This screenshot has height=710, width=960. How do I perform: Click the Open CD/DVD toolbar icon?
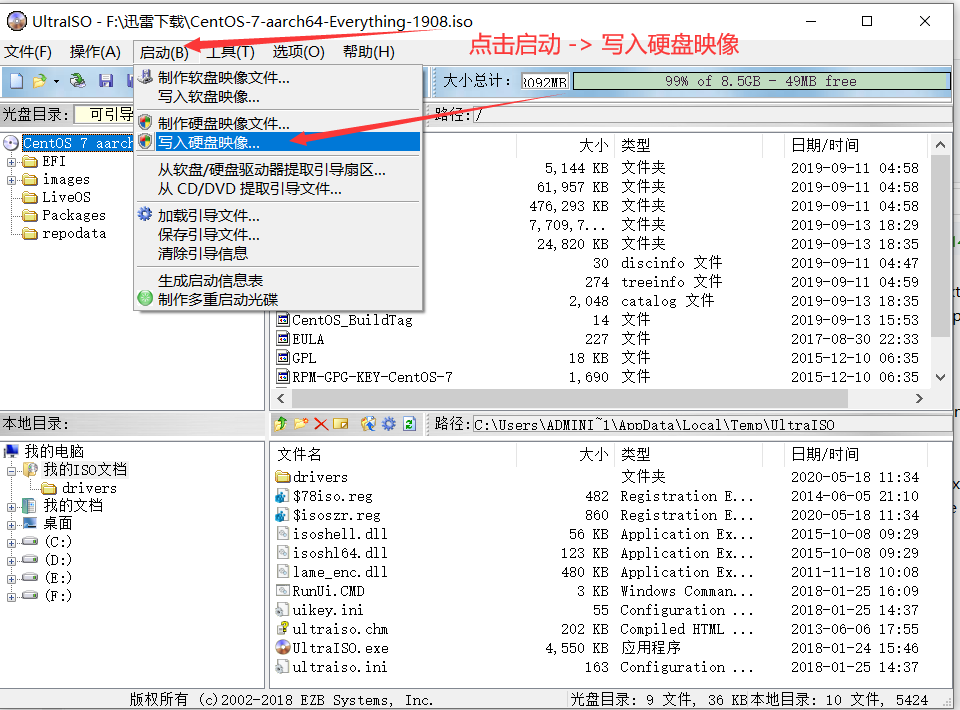click(78, 81)
